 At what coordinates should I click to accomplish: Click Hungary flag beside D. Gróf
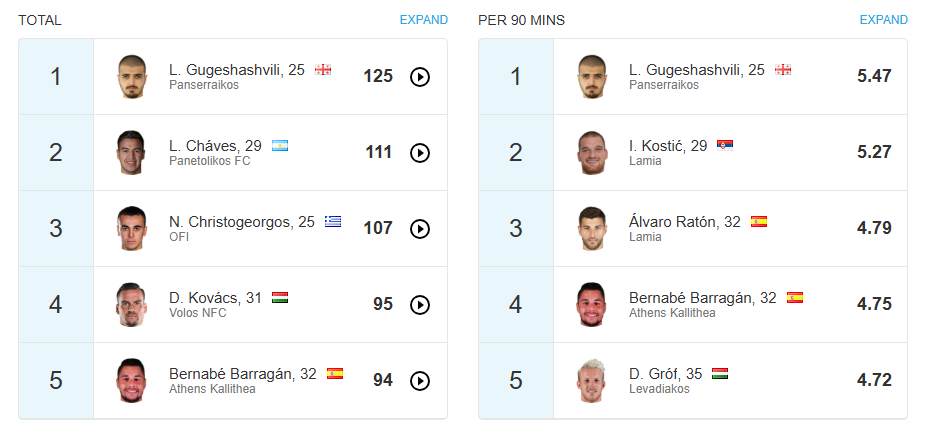point(719,374)
